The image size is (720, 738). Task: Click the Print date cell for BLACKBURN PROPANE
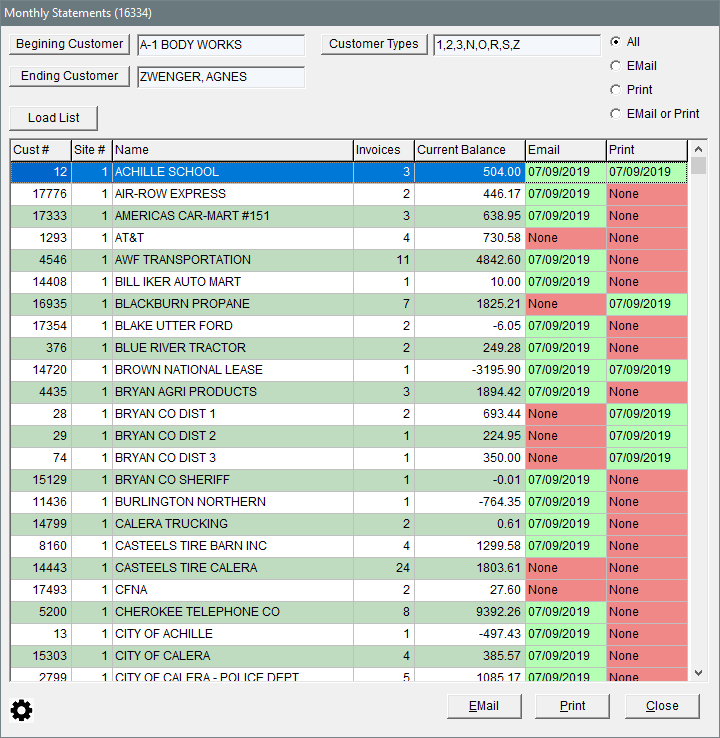click(647, 304)
